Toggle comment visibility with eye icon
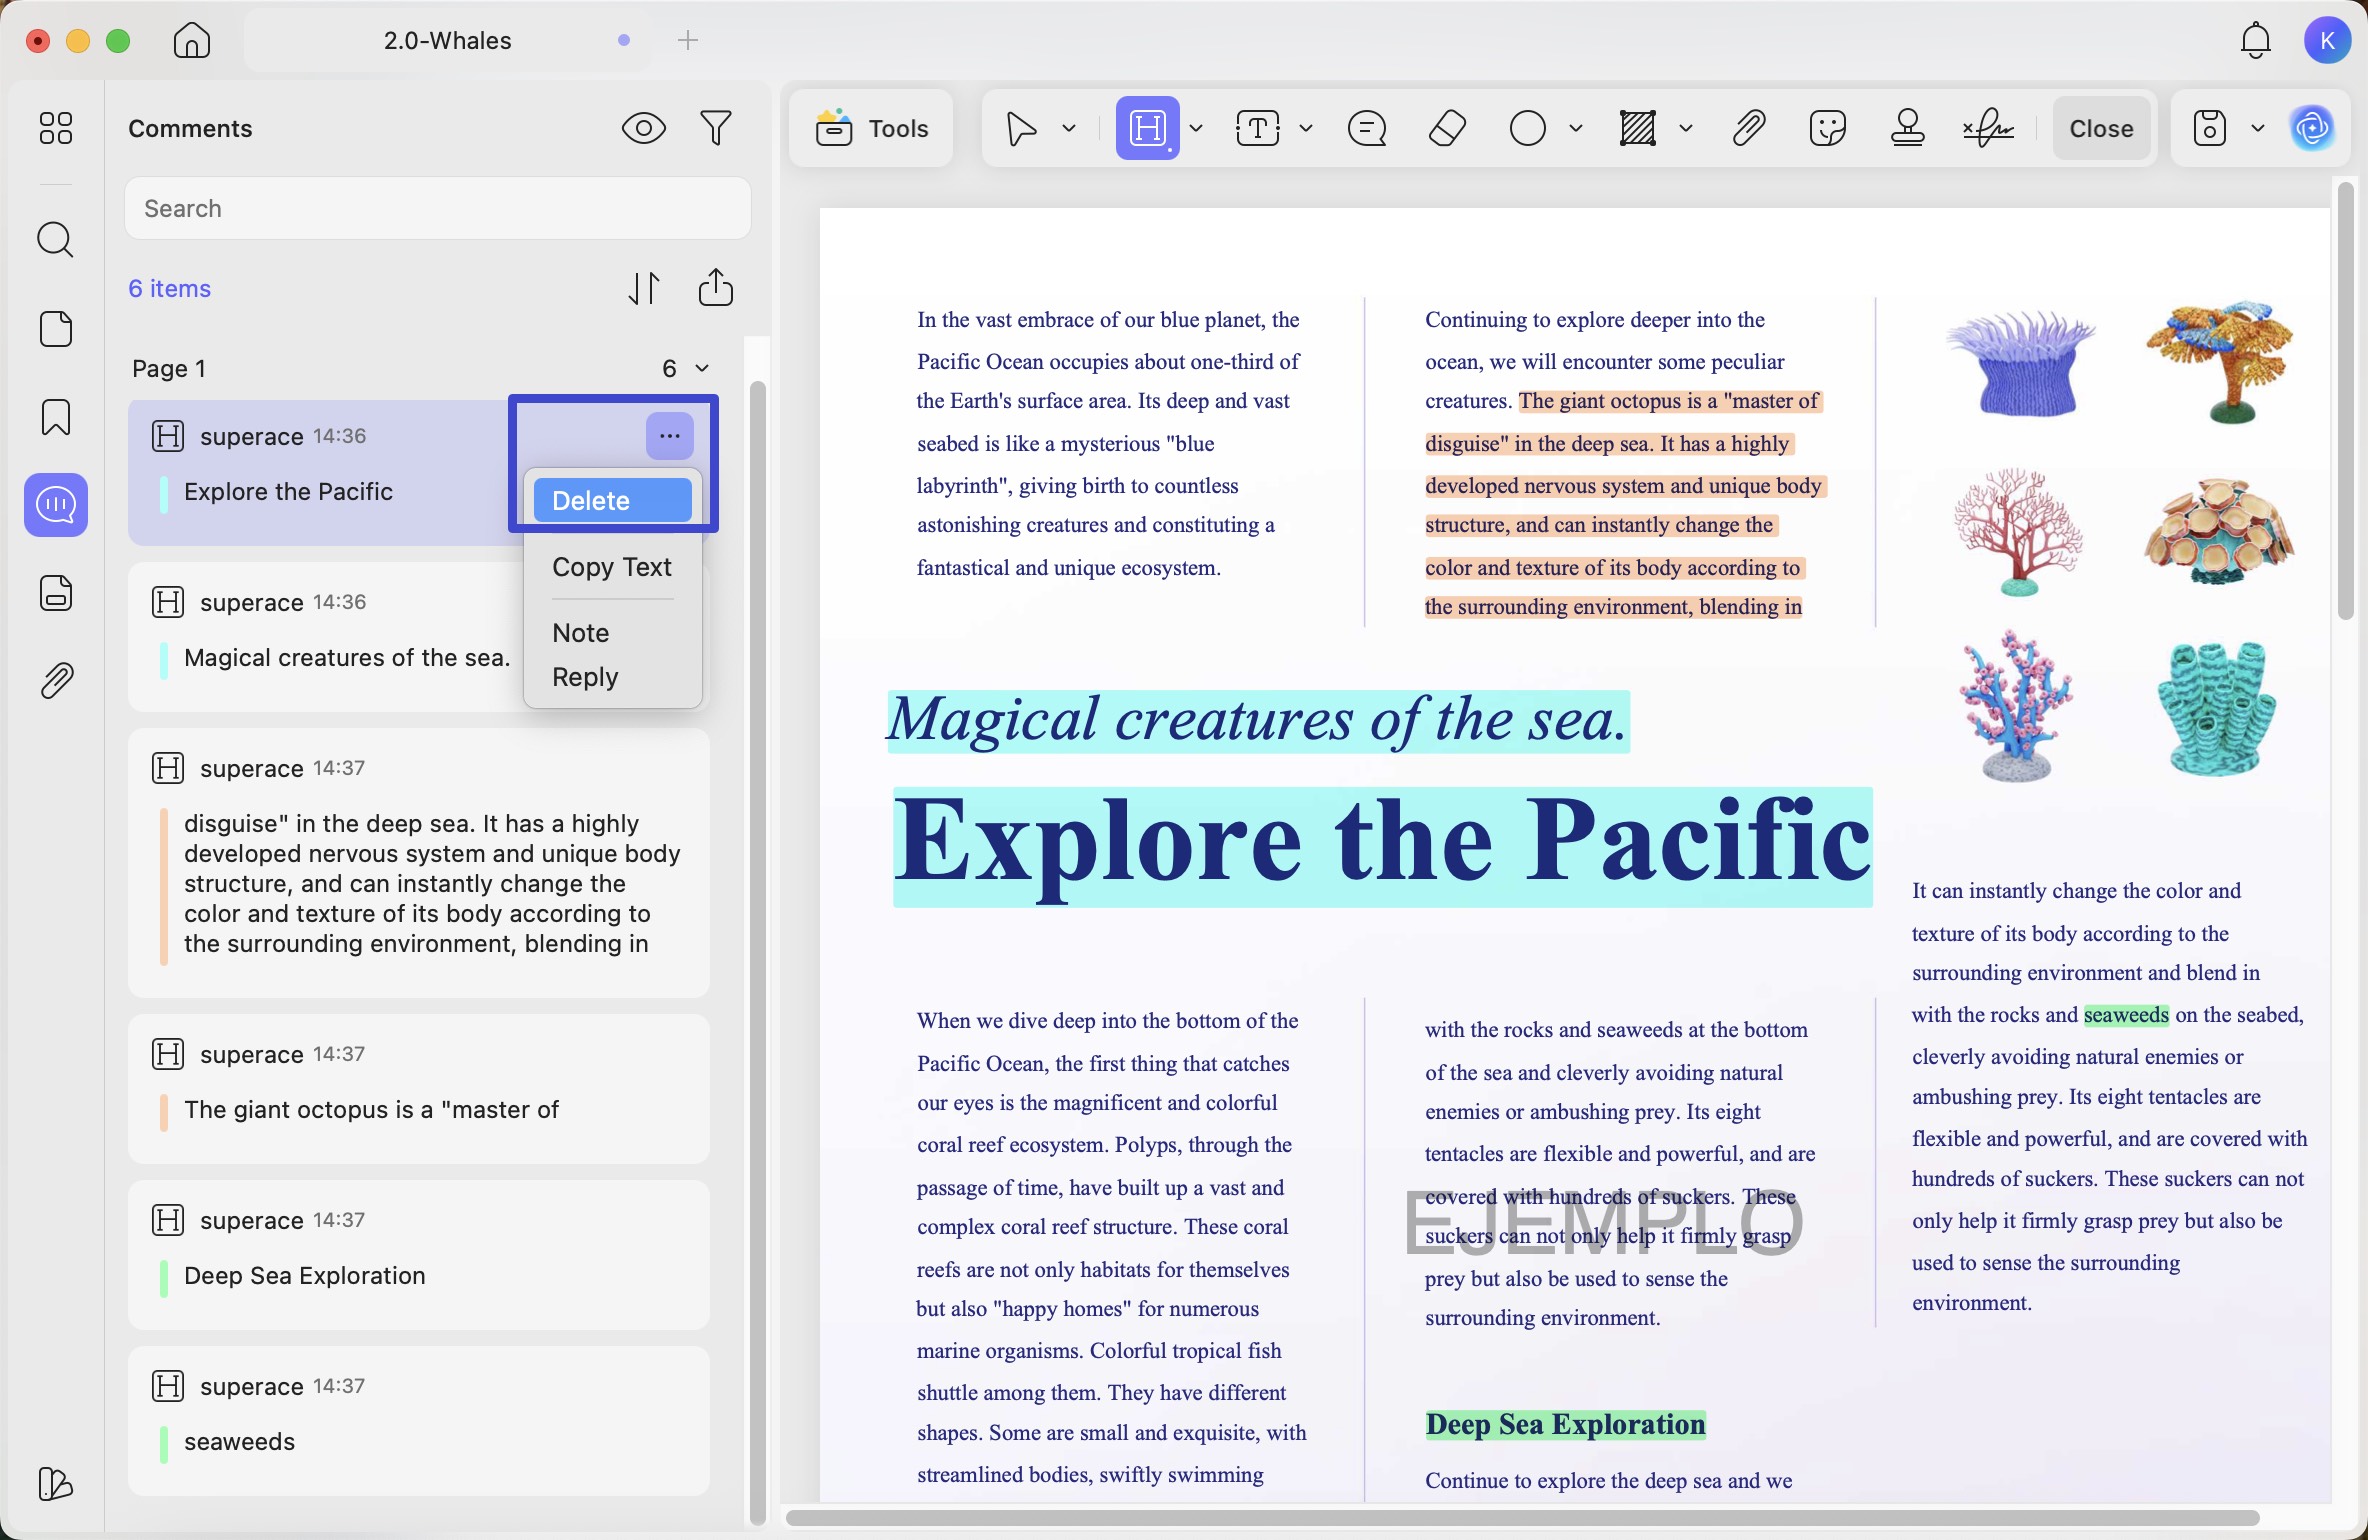 [644, 128]
